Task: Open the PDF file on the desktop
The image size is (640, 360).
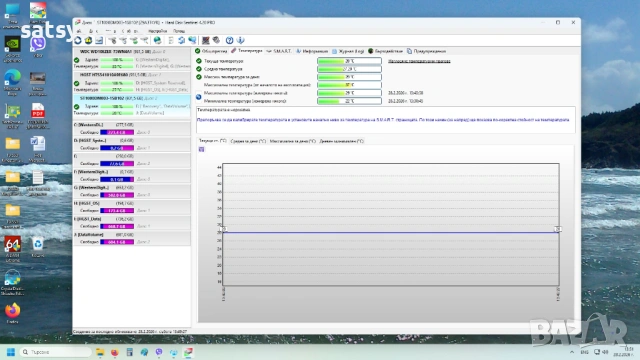Action: pyautogui.click(x=38, y=116)
